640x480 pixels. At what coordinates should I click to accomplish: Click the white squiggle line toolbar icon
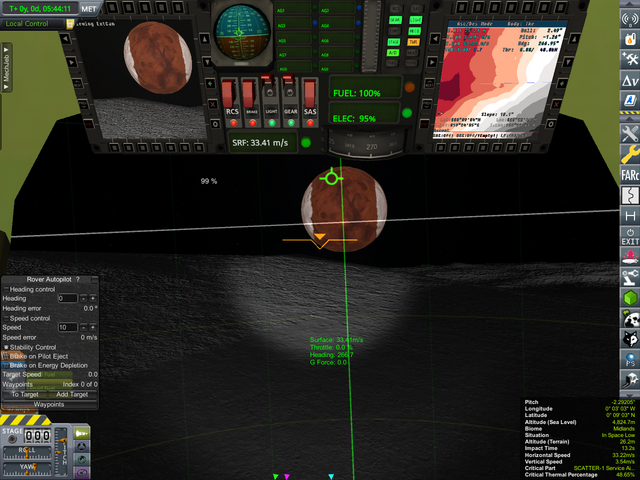630,195
